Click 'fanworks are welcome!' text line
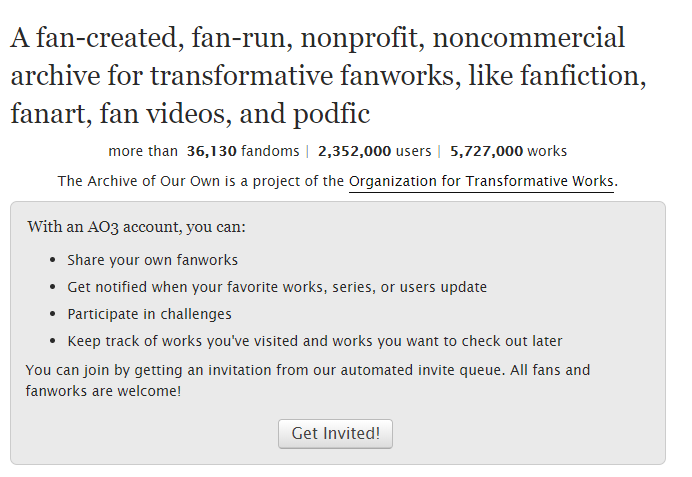 coord(103,391)
